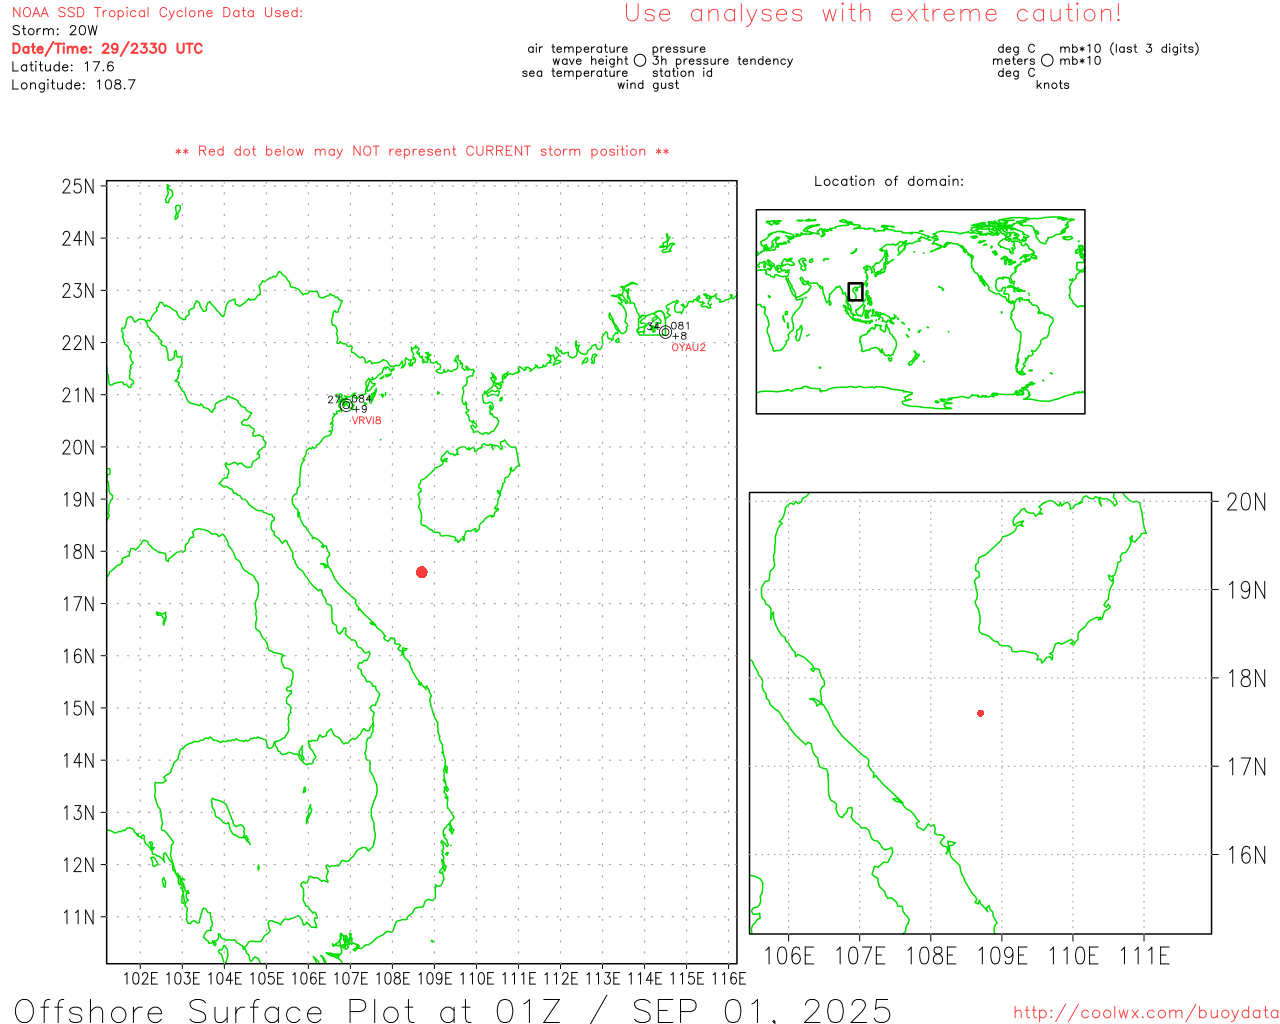Click 'mb*10 (last 3 digits)' units label

[1129, 49]
